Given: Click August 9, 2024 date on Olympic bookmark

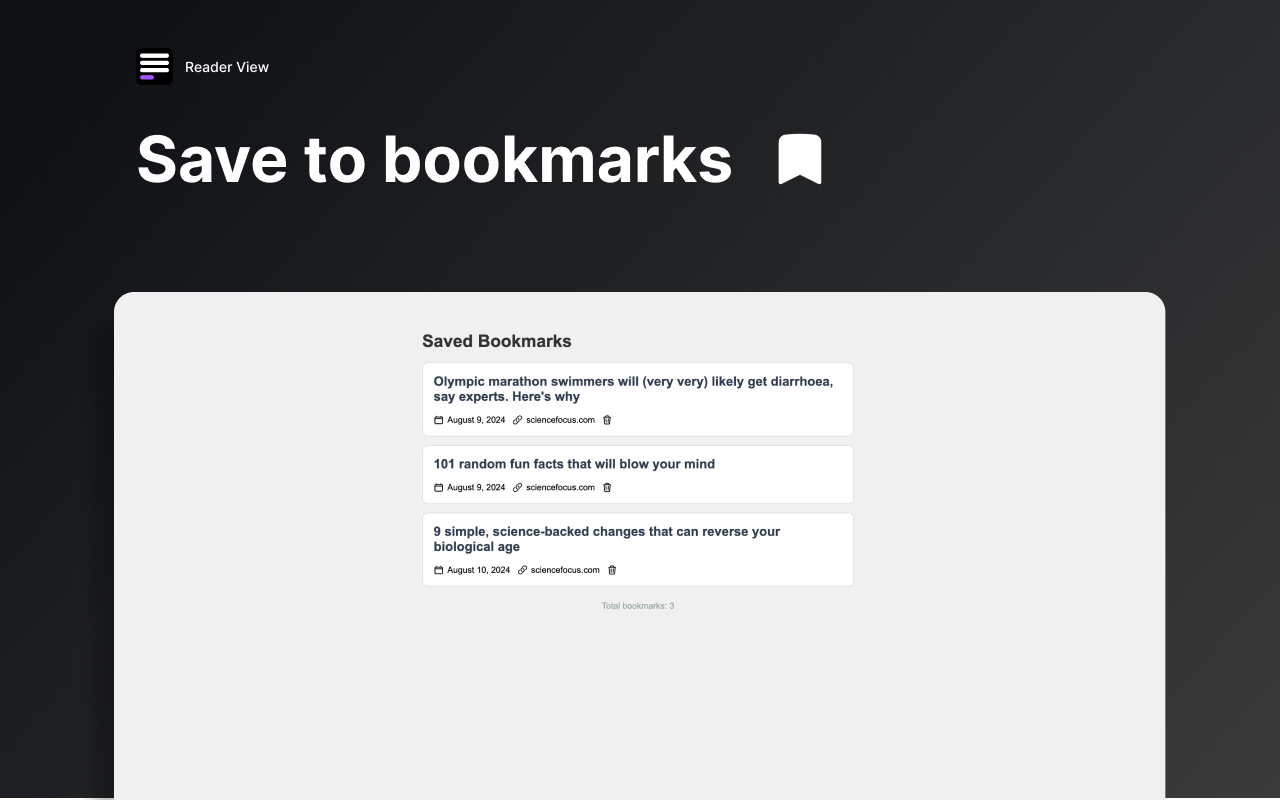Looking at the screenshot, I should pos(476,420).
